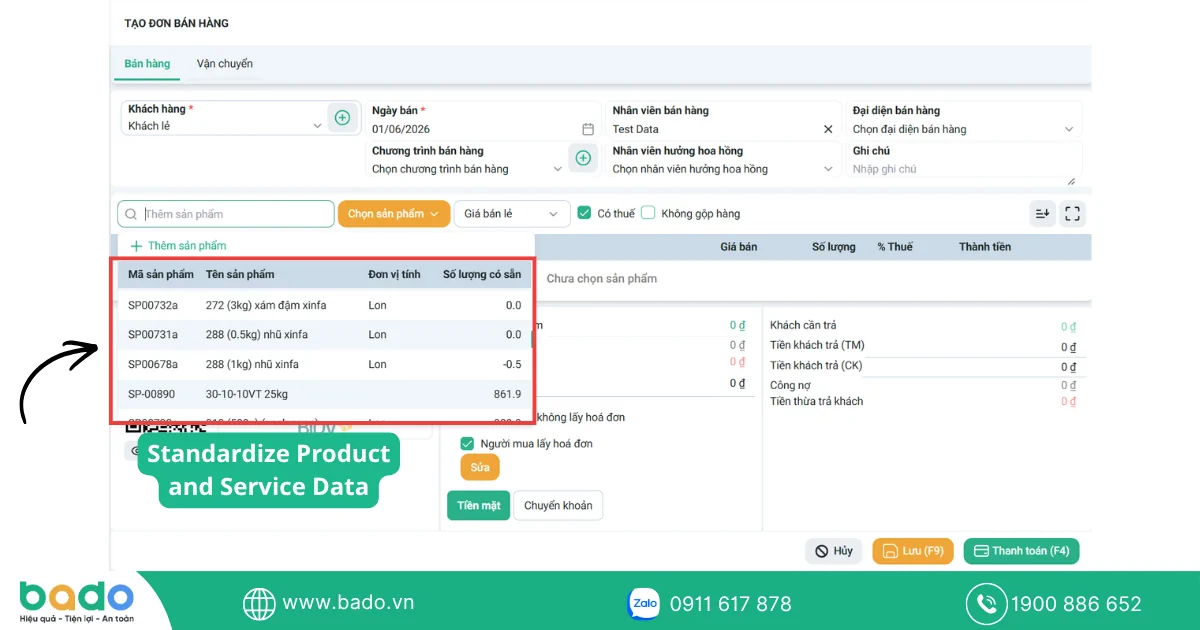The image size is (1200, 630).
Task: Uncheck Người mua lấy hoá đơn
Action: click(x=467, y=443)
